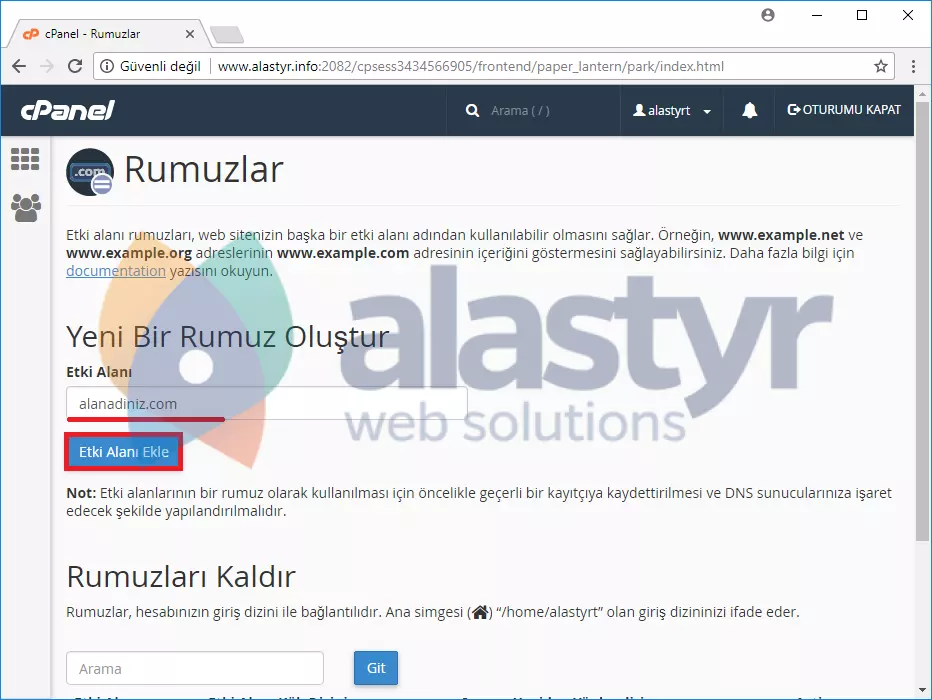
Task: Click the page vertical scrollbar thumb
Action: [x=922, y=321]
